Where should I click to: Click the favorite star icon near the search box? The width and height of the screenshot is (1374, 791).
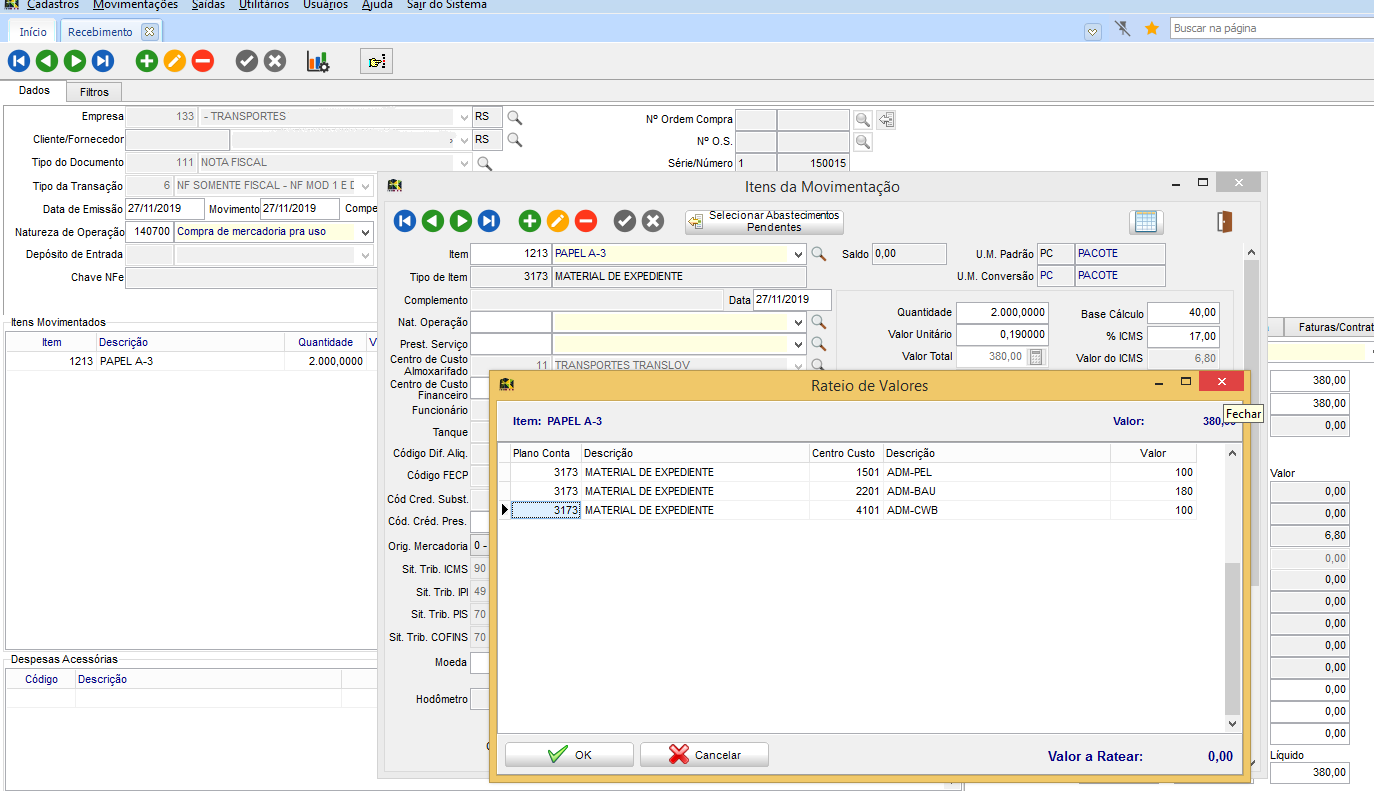point(1151,29)
